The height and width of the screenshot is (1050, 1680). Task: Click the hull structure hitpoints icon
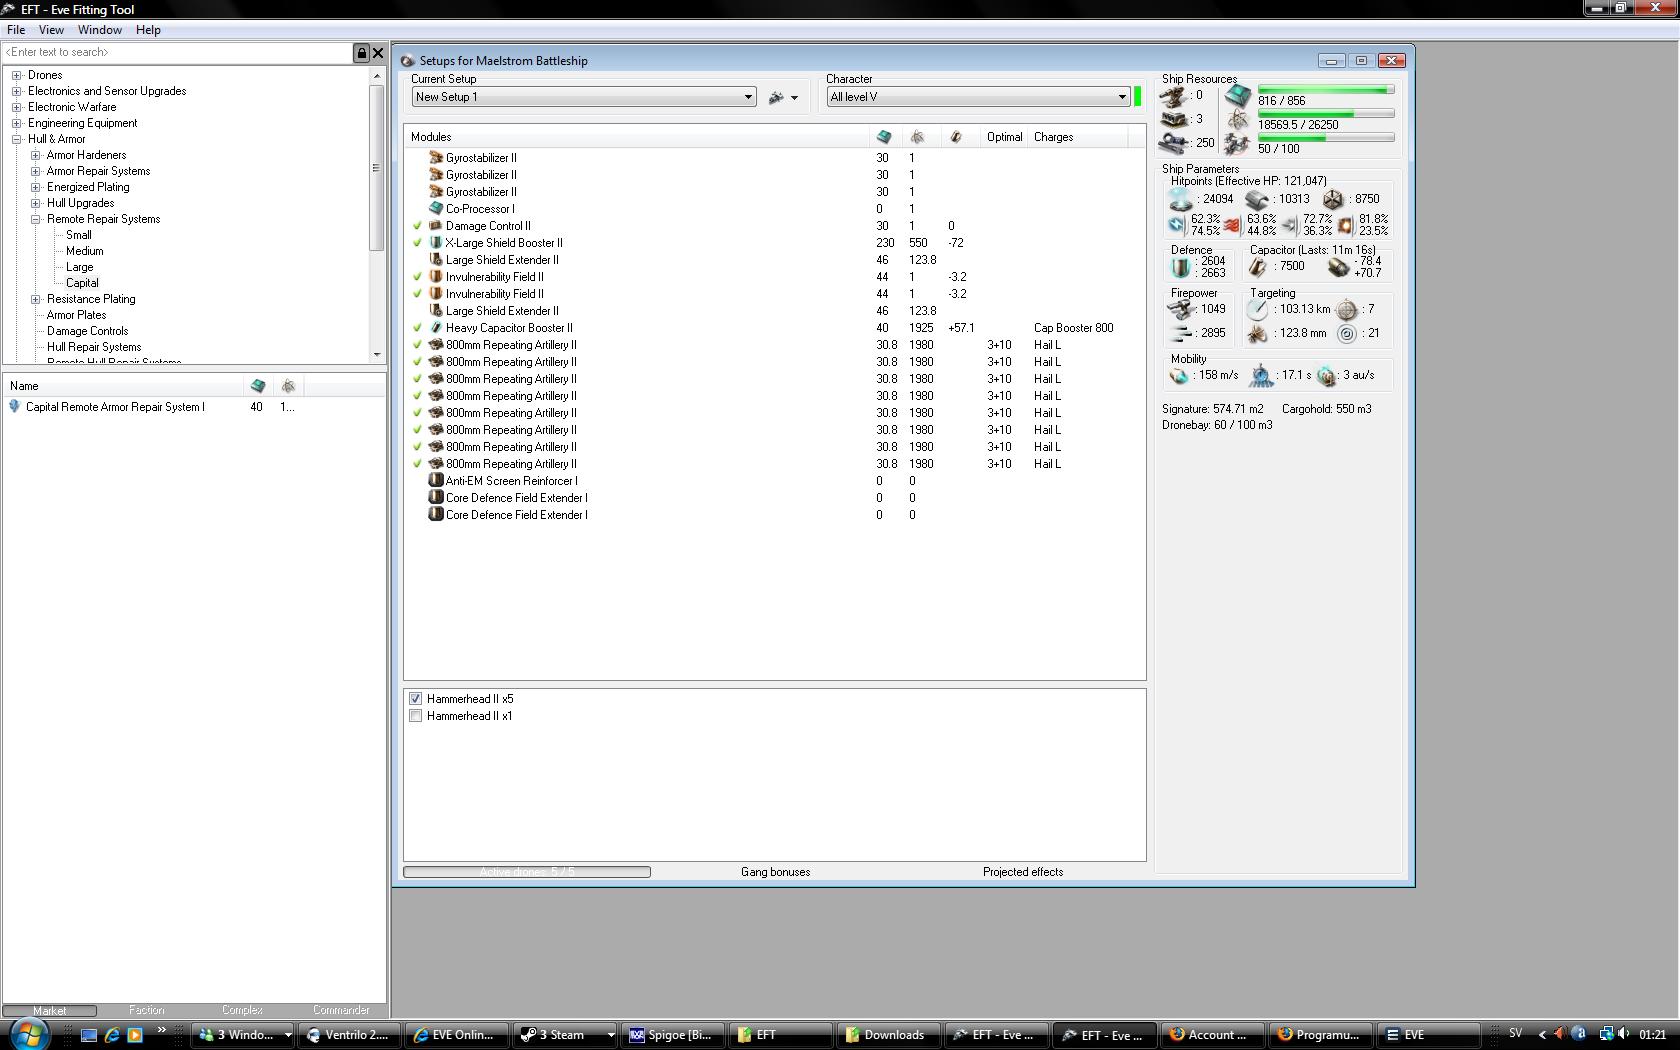click(1333, 200)
